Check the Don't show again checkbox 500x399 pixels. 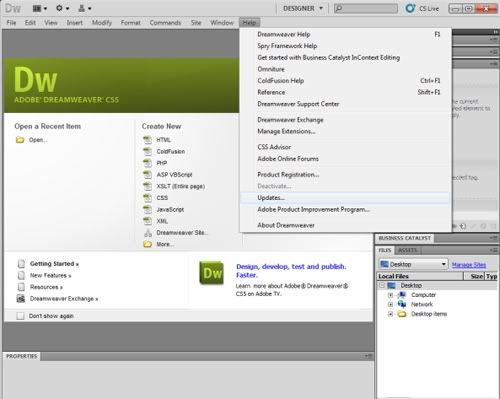(x=20, y=316)
